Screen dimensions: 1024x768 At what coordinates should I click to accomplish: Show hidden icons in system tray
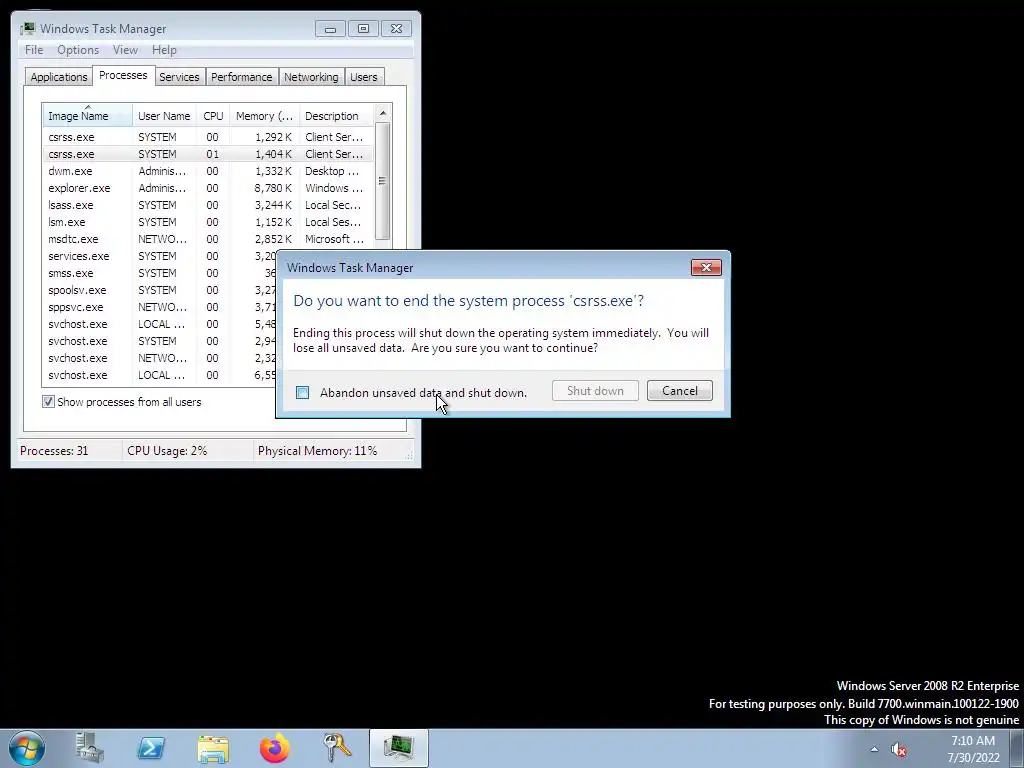[874, 749]
